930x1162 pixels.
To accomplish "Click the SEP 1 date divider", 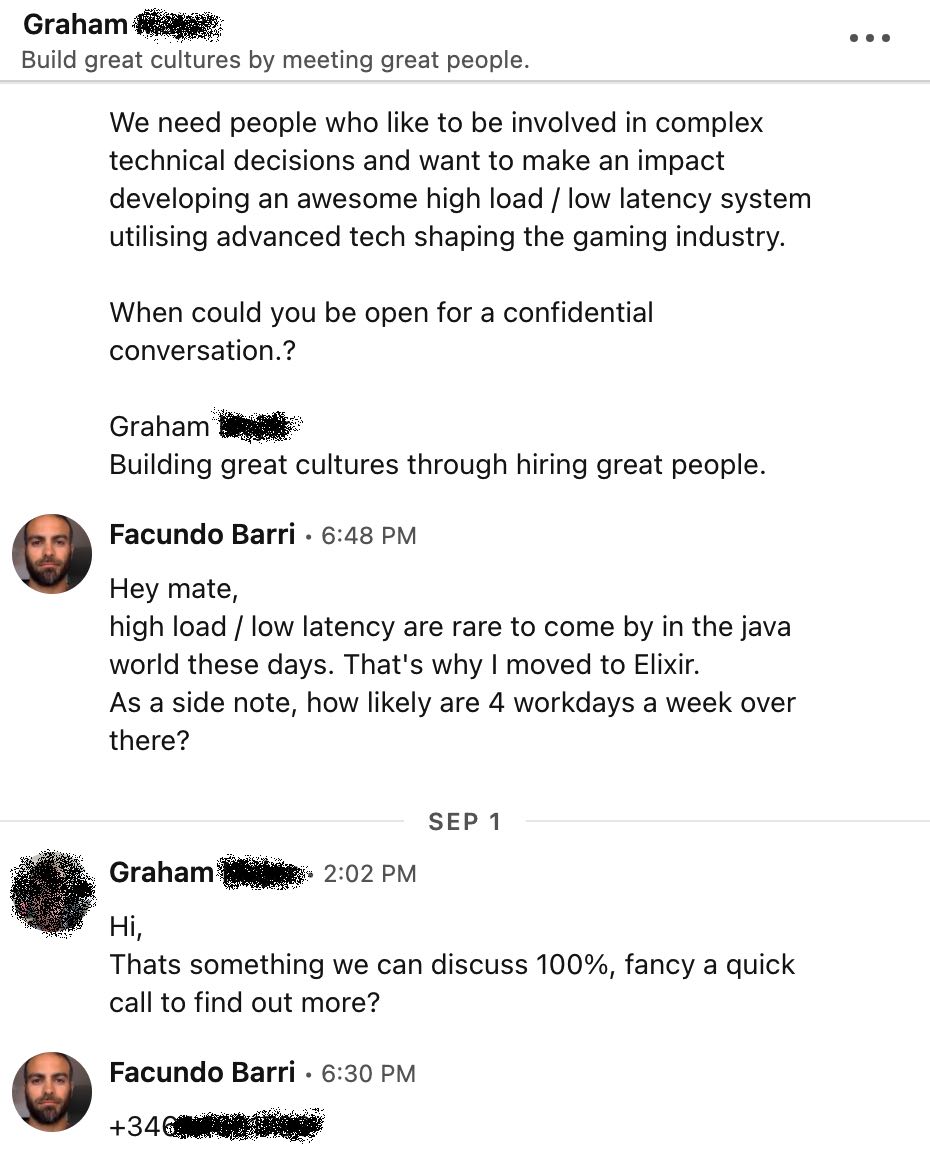I will tap(464, 822).
